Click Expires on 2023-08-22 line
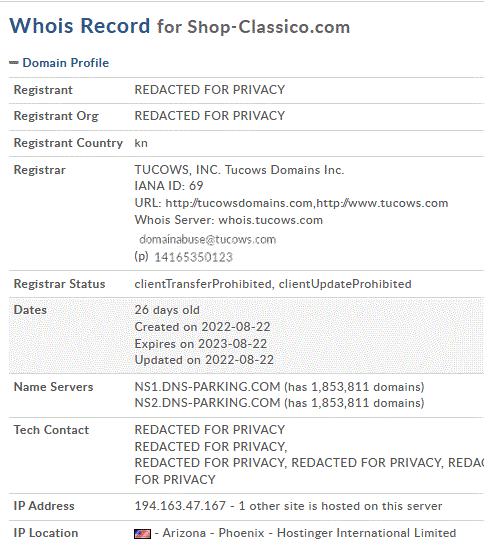 click(201, 344)
